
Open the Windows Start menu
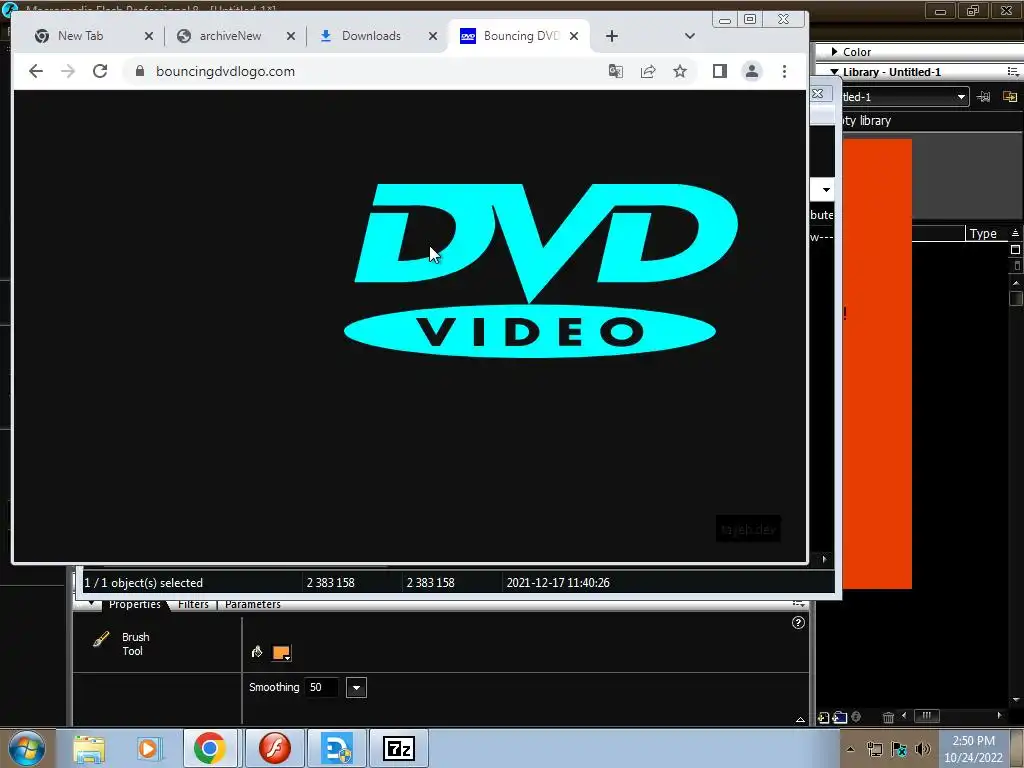[27, 748]
